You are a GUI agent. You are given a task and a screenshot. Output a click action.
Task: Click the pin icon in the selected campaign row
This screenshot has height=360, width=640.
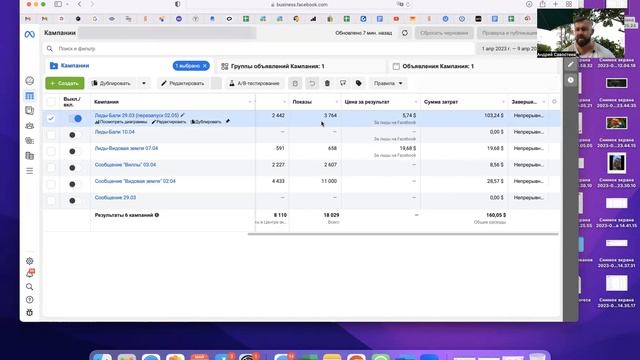(x=228, y=122)
